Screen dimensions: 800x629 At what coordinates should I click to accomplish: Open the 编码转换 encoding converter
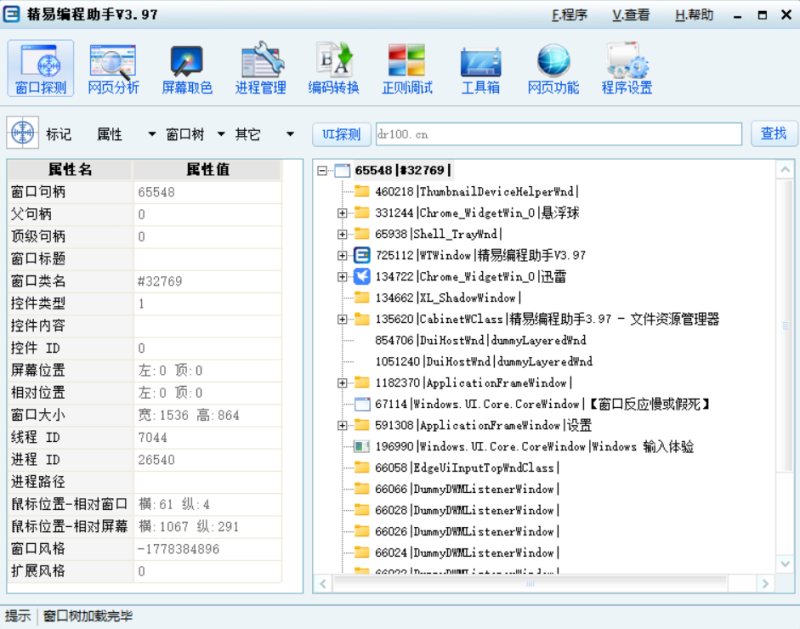pos(334,68)
